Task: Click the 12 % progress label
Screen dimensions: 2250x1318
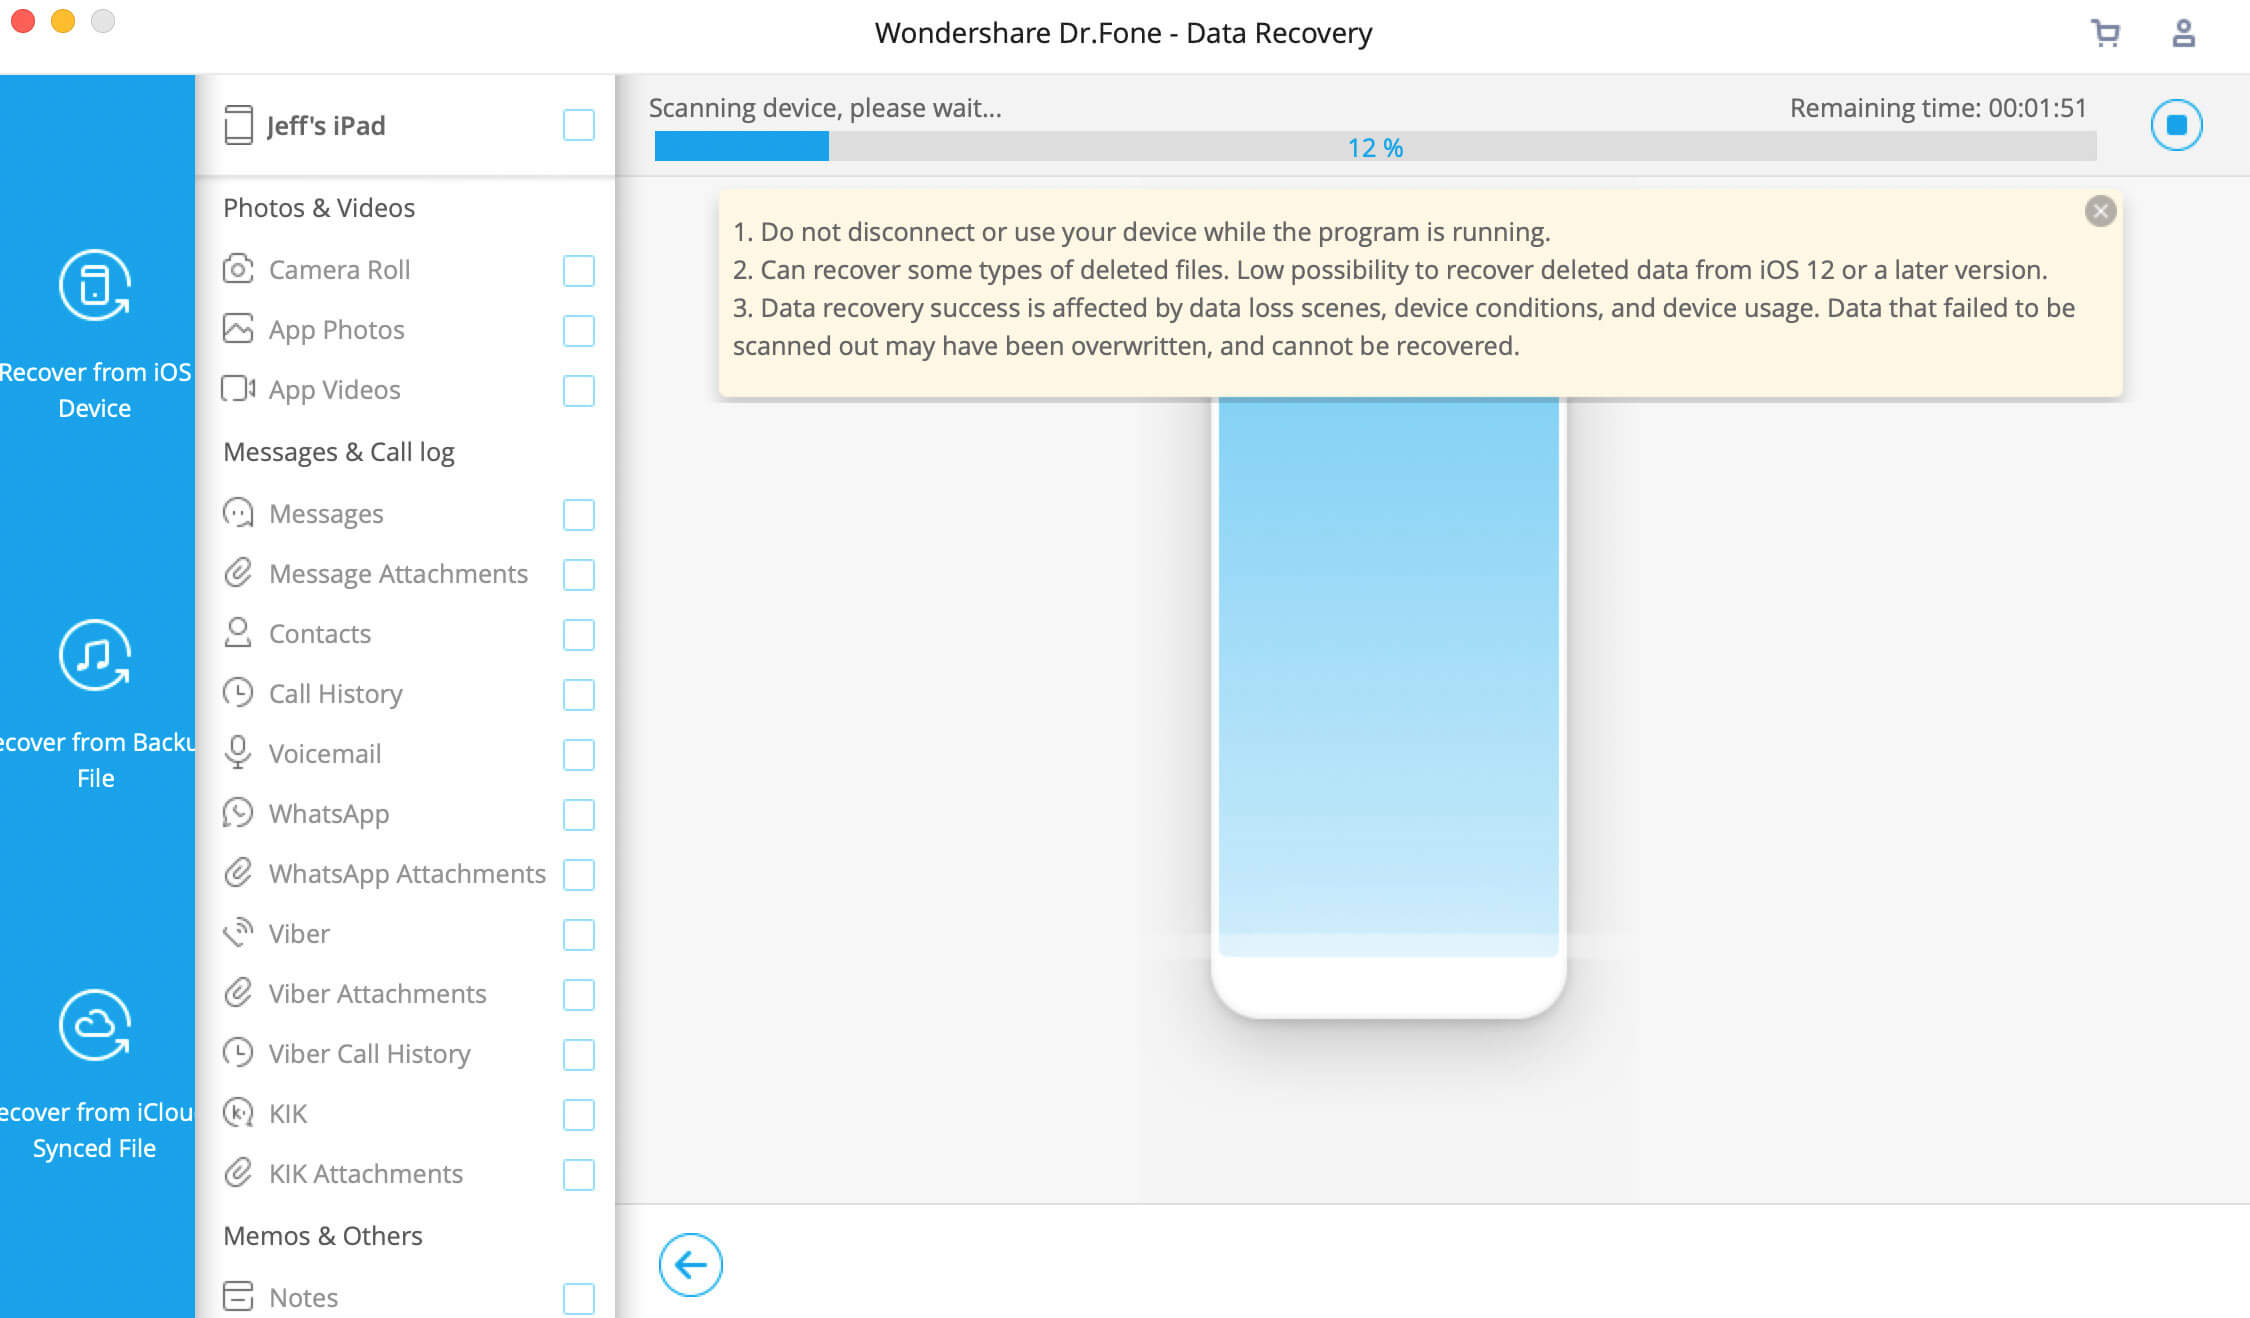Action: pyautogui.click(x=1375, y=147)
